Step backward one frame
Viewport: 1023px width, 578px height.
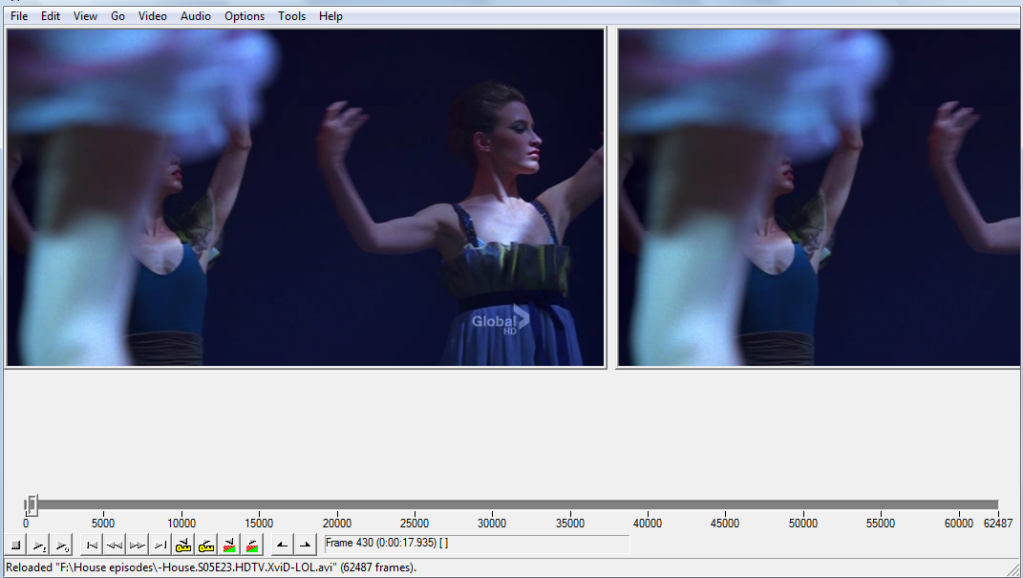coord(115,545)
